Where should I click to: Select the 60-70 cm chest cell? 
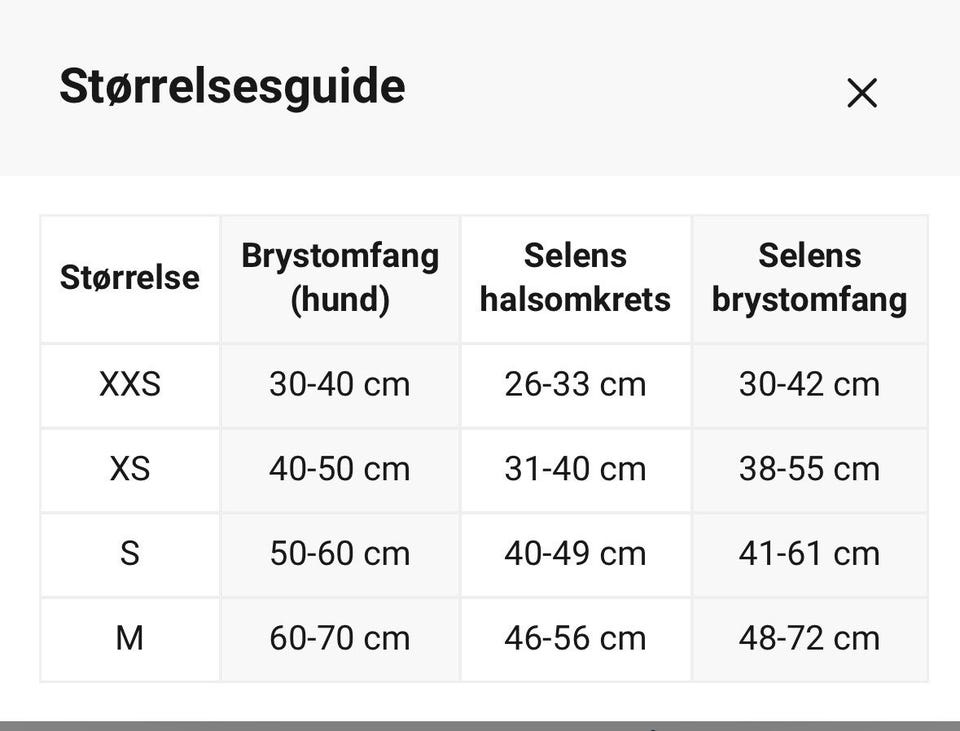[x=340, y=639]
